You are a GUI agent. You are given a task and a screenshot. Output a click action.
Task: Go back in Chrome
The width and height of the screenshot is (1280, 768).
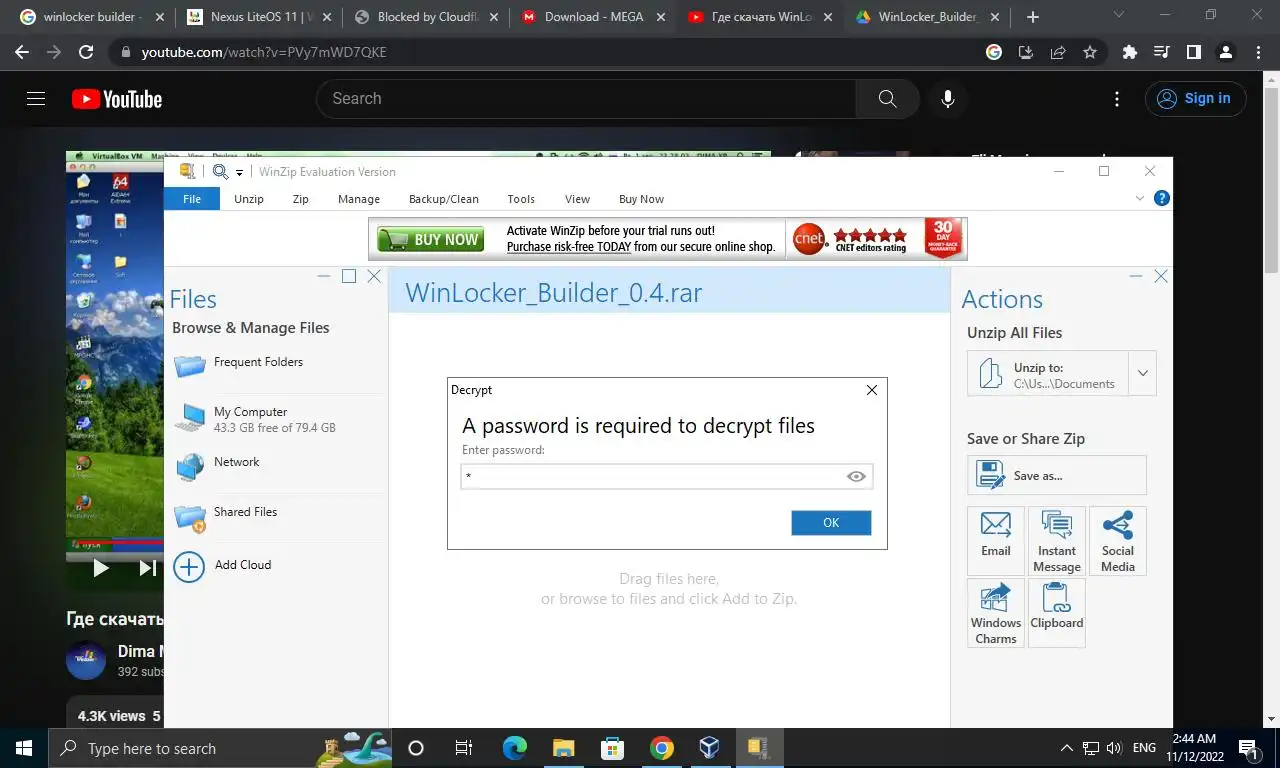pyautogui.click(x=22, y=52)
